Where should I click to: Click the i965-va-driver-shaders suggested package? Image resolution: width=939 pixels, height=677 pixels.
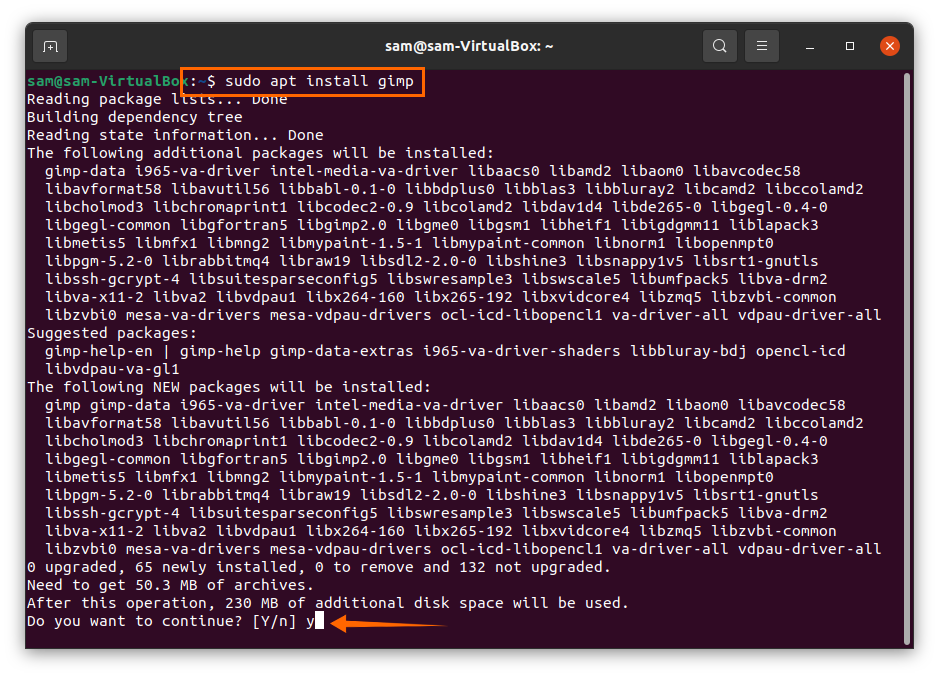click(x=522, y=351)
